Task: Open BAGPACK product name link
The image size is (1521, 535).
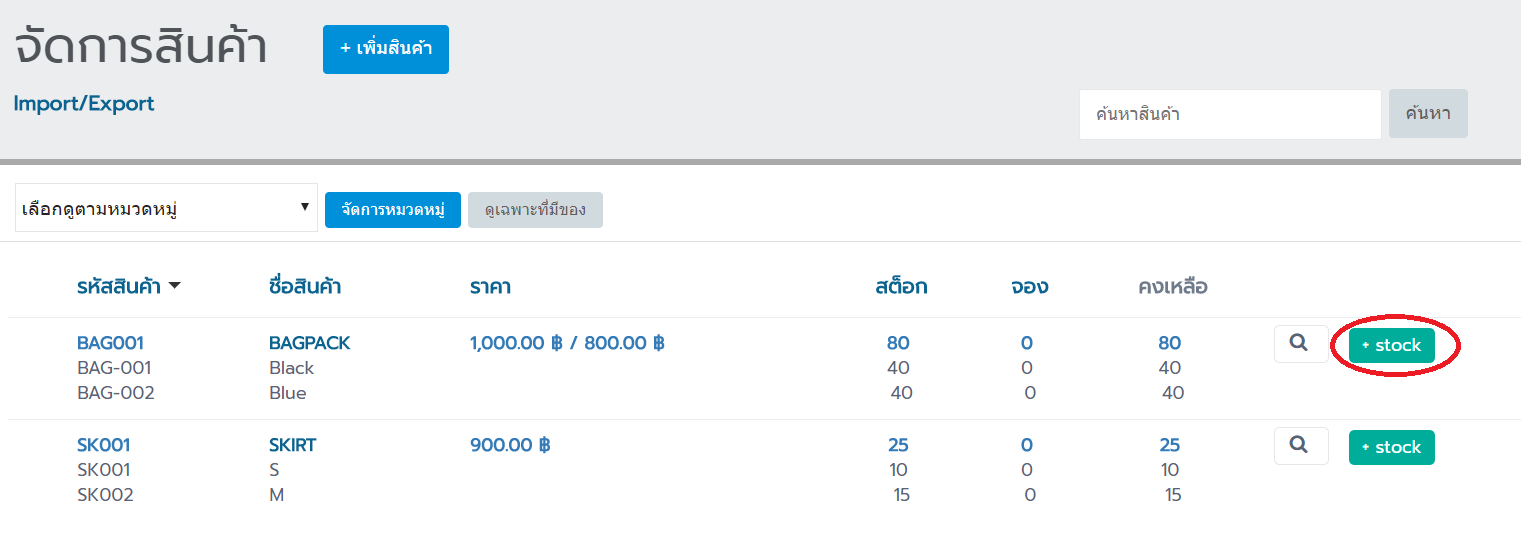Action: pos(309,343)
